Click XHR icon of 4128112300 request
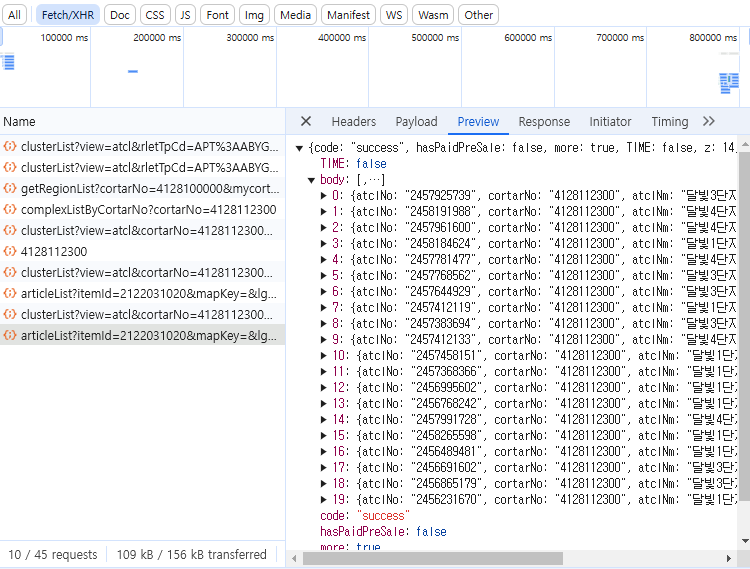The width and height of the screenshot is (750, 569). 10,252
